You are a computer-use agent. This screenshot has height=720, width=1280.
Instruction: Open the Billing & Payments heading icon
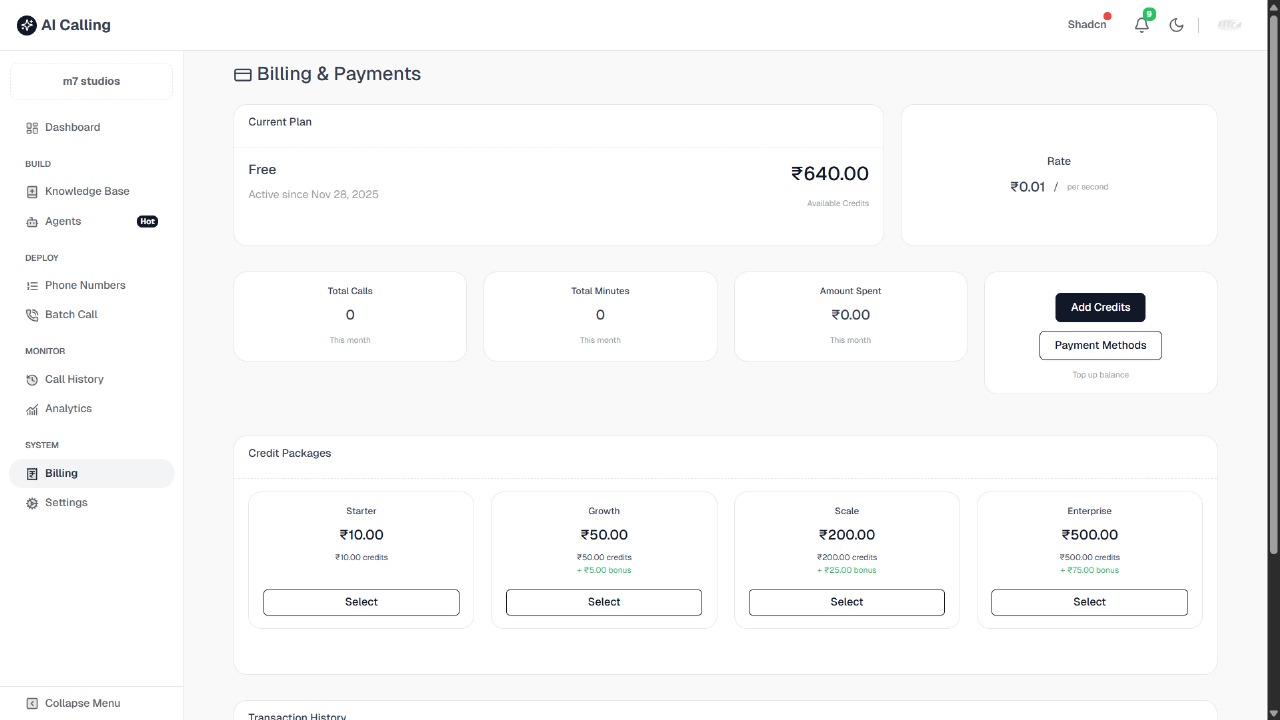click(242, 74)
